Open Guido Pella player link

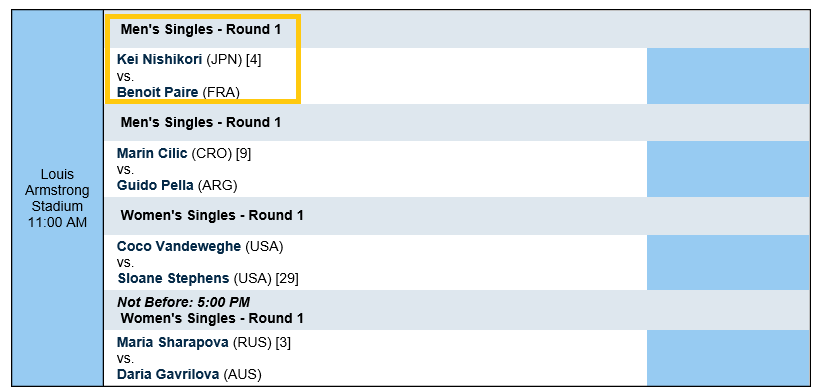point(155,186)
